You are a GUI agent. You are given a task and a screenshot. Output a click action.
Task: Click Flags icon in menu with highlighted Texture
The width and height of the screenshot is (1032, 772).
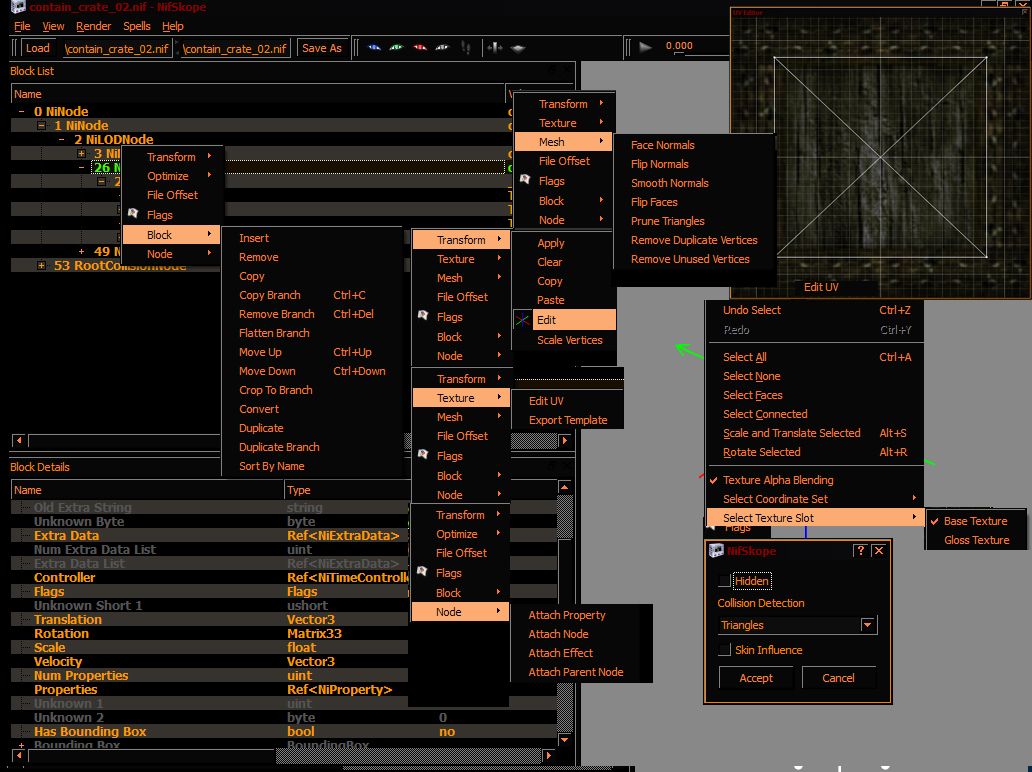tap(423, 455)
